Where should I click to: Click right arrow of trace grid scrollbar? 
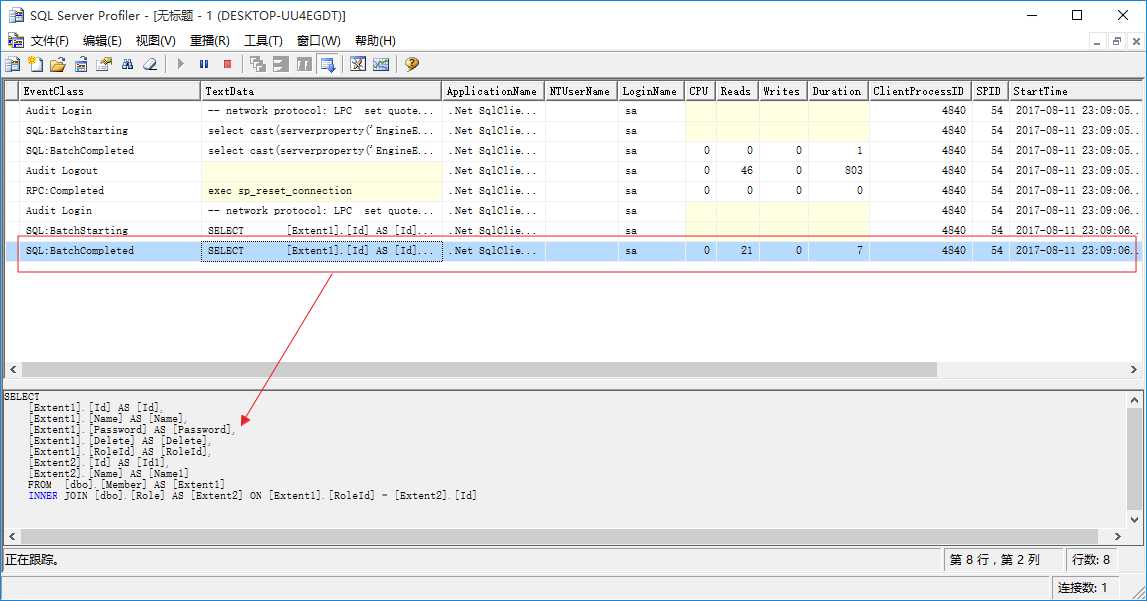pos(1134,369)
